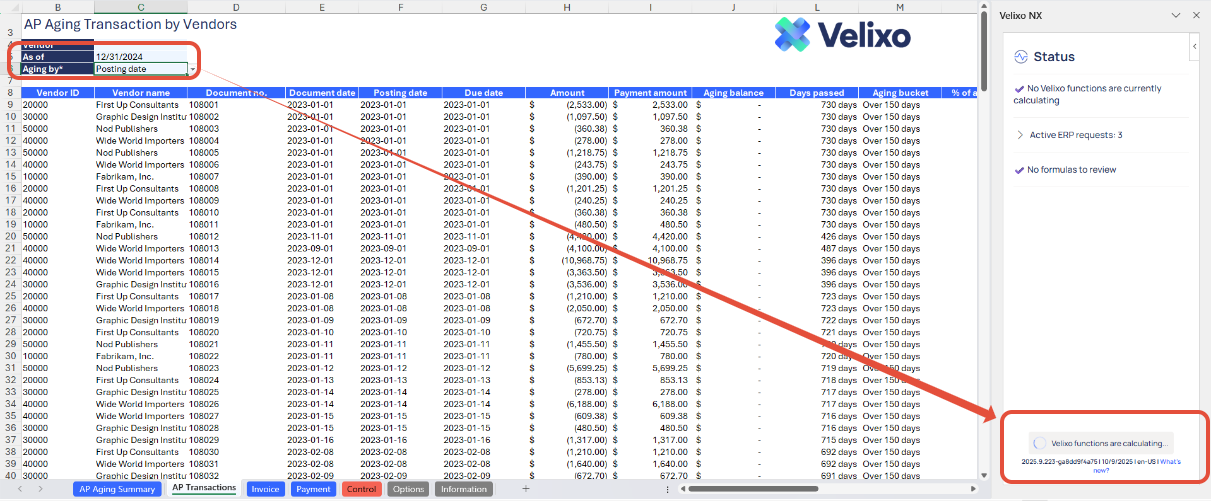
Task: Open the Information sheet tab
Action: click(x=464, y=489)
